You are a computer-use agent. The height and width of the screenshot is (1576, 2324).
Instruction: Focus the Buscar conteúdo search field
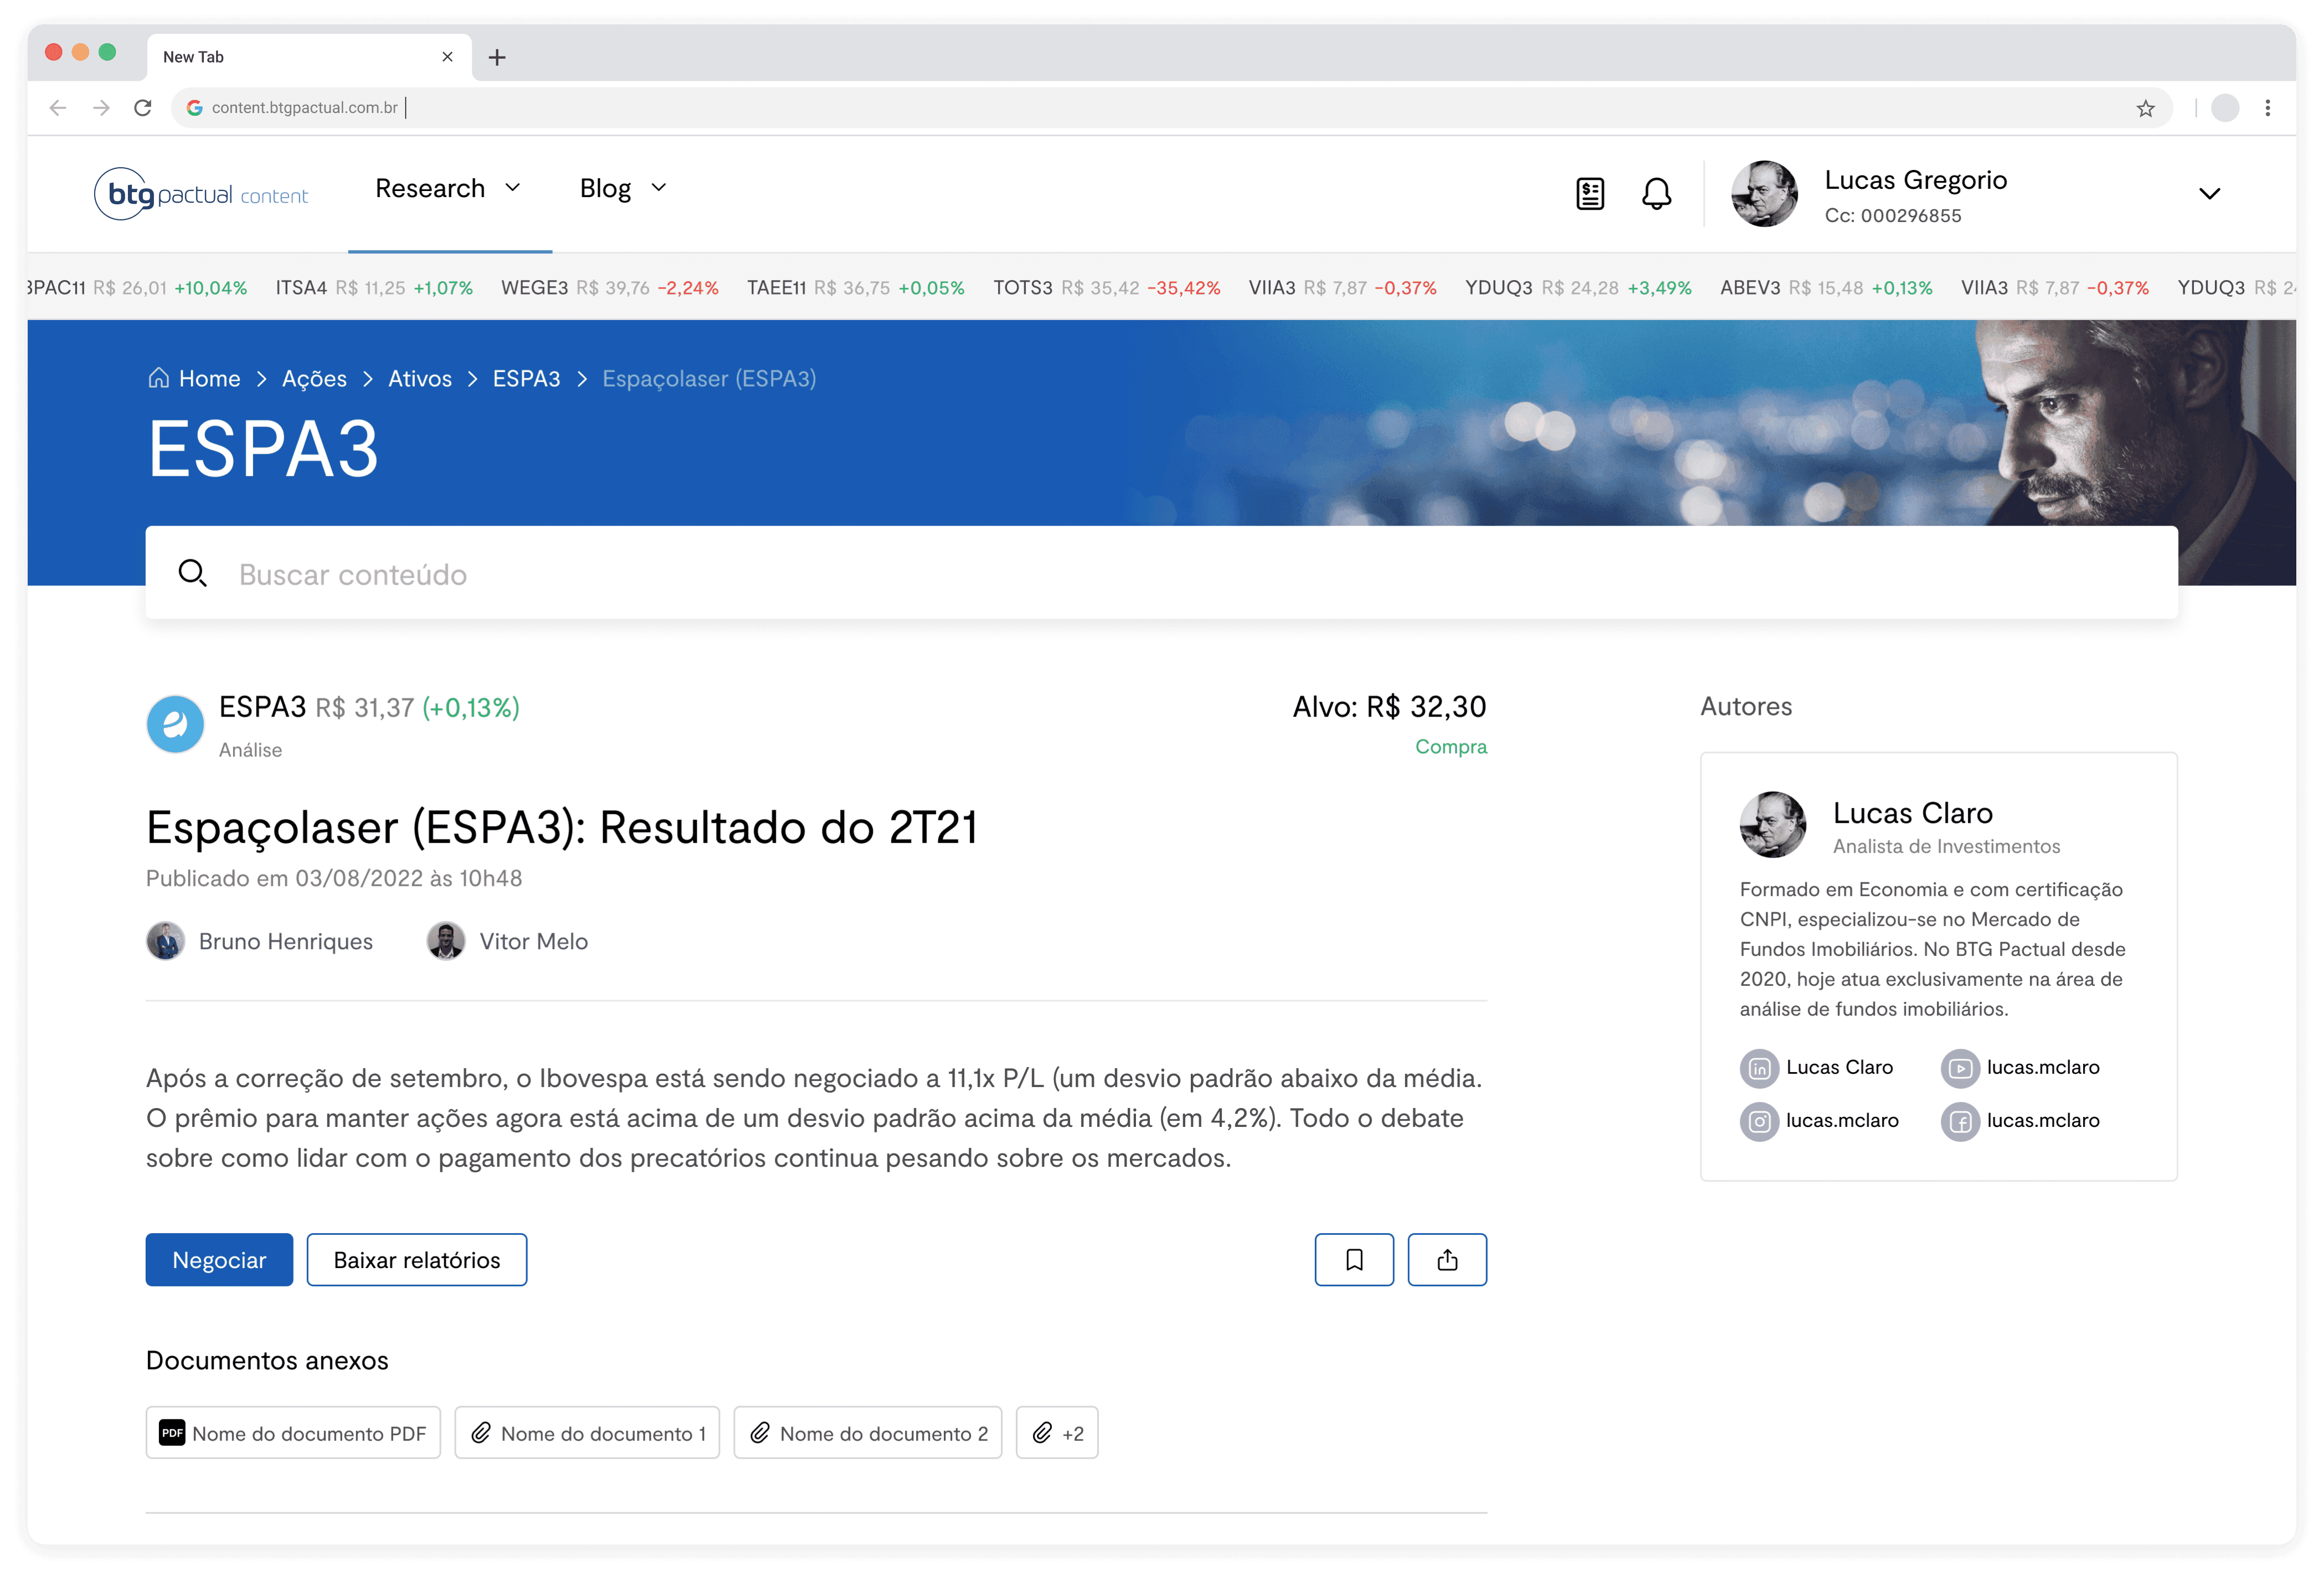1160,574
